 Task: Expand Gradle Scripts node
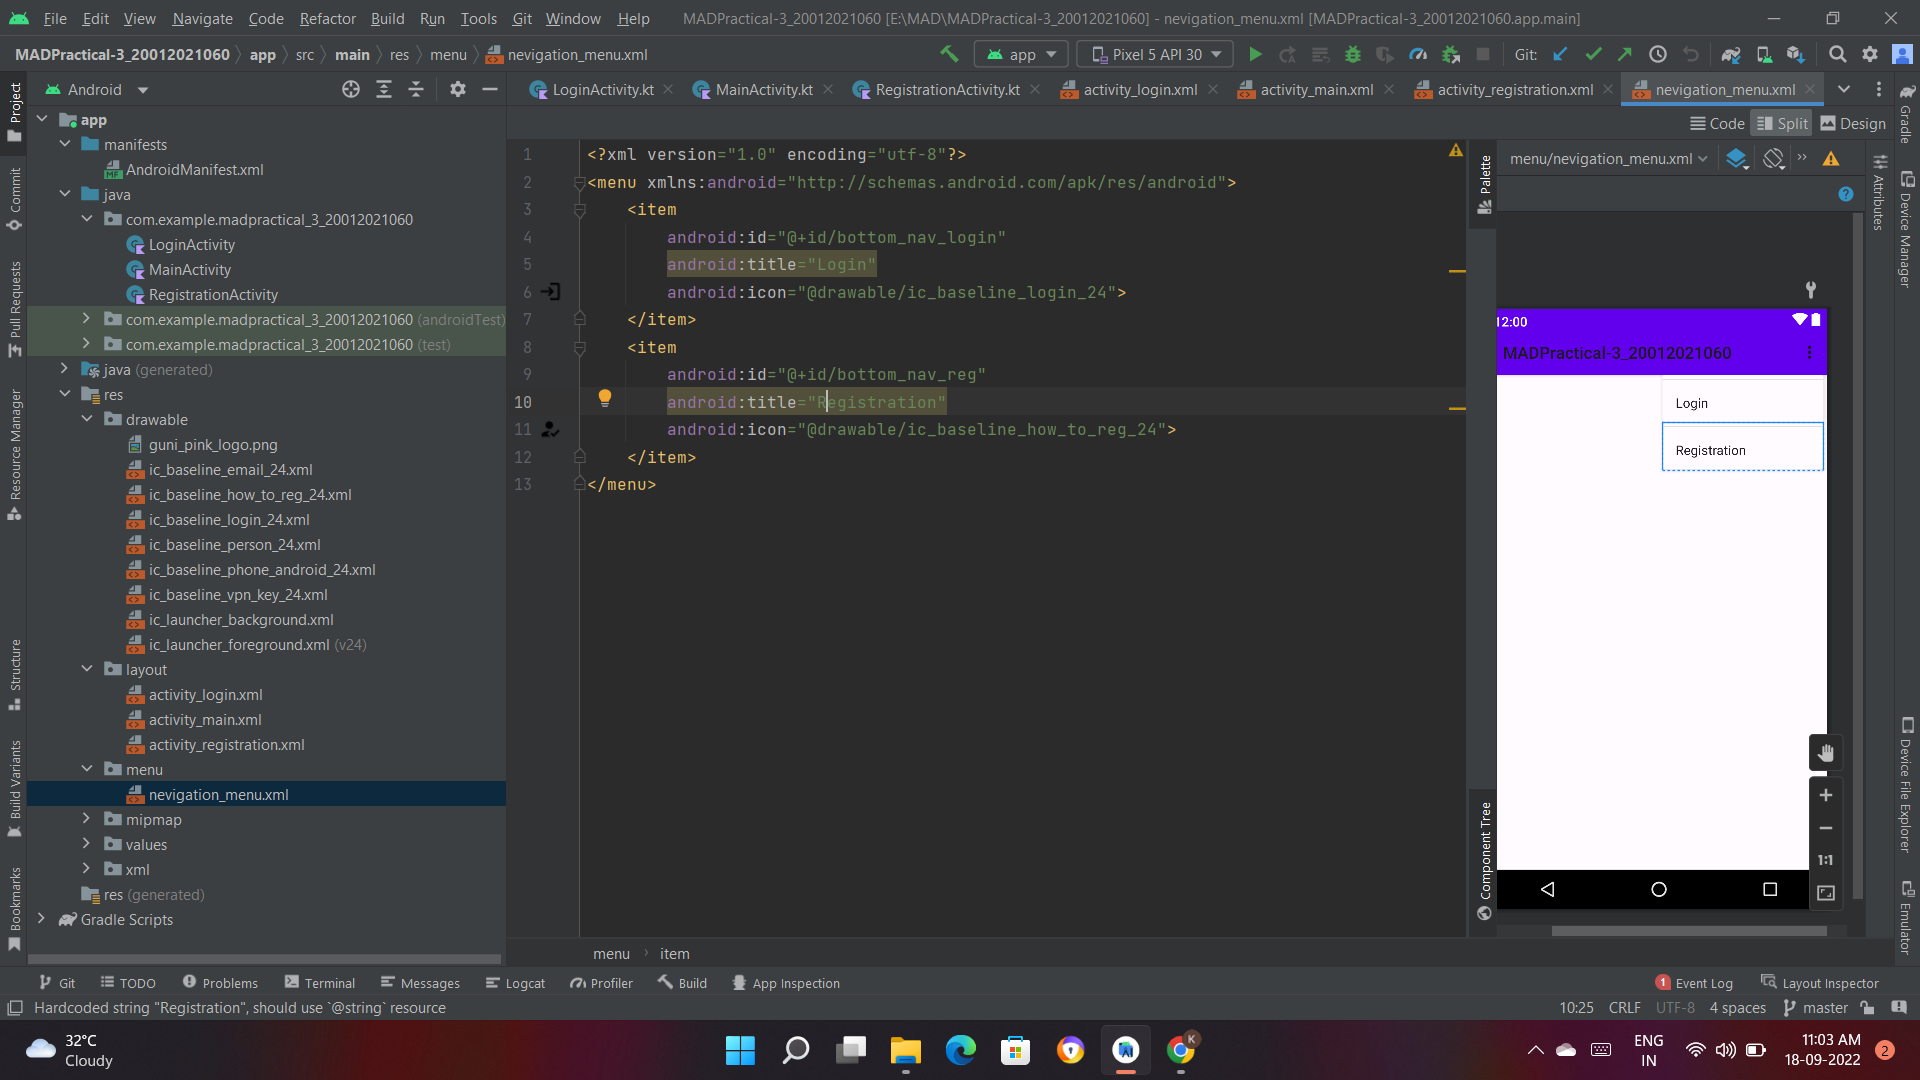point(41,919)
